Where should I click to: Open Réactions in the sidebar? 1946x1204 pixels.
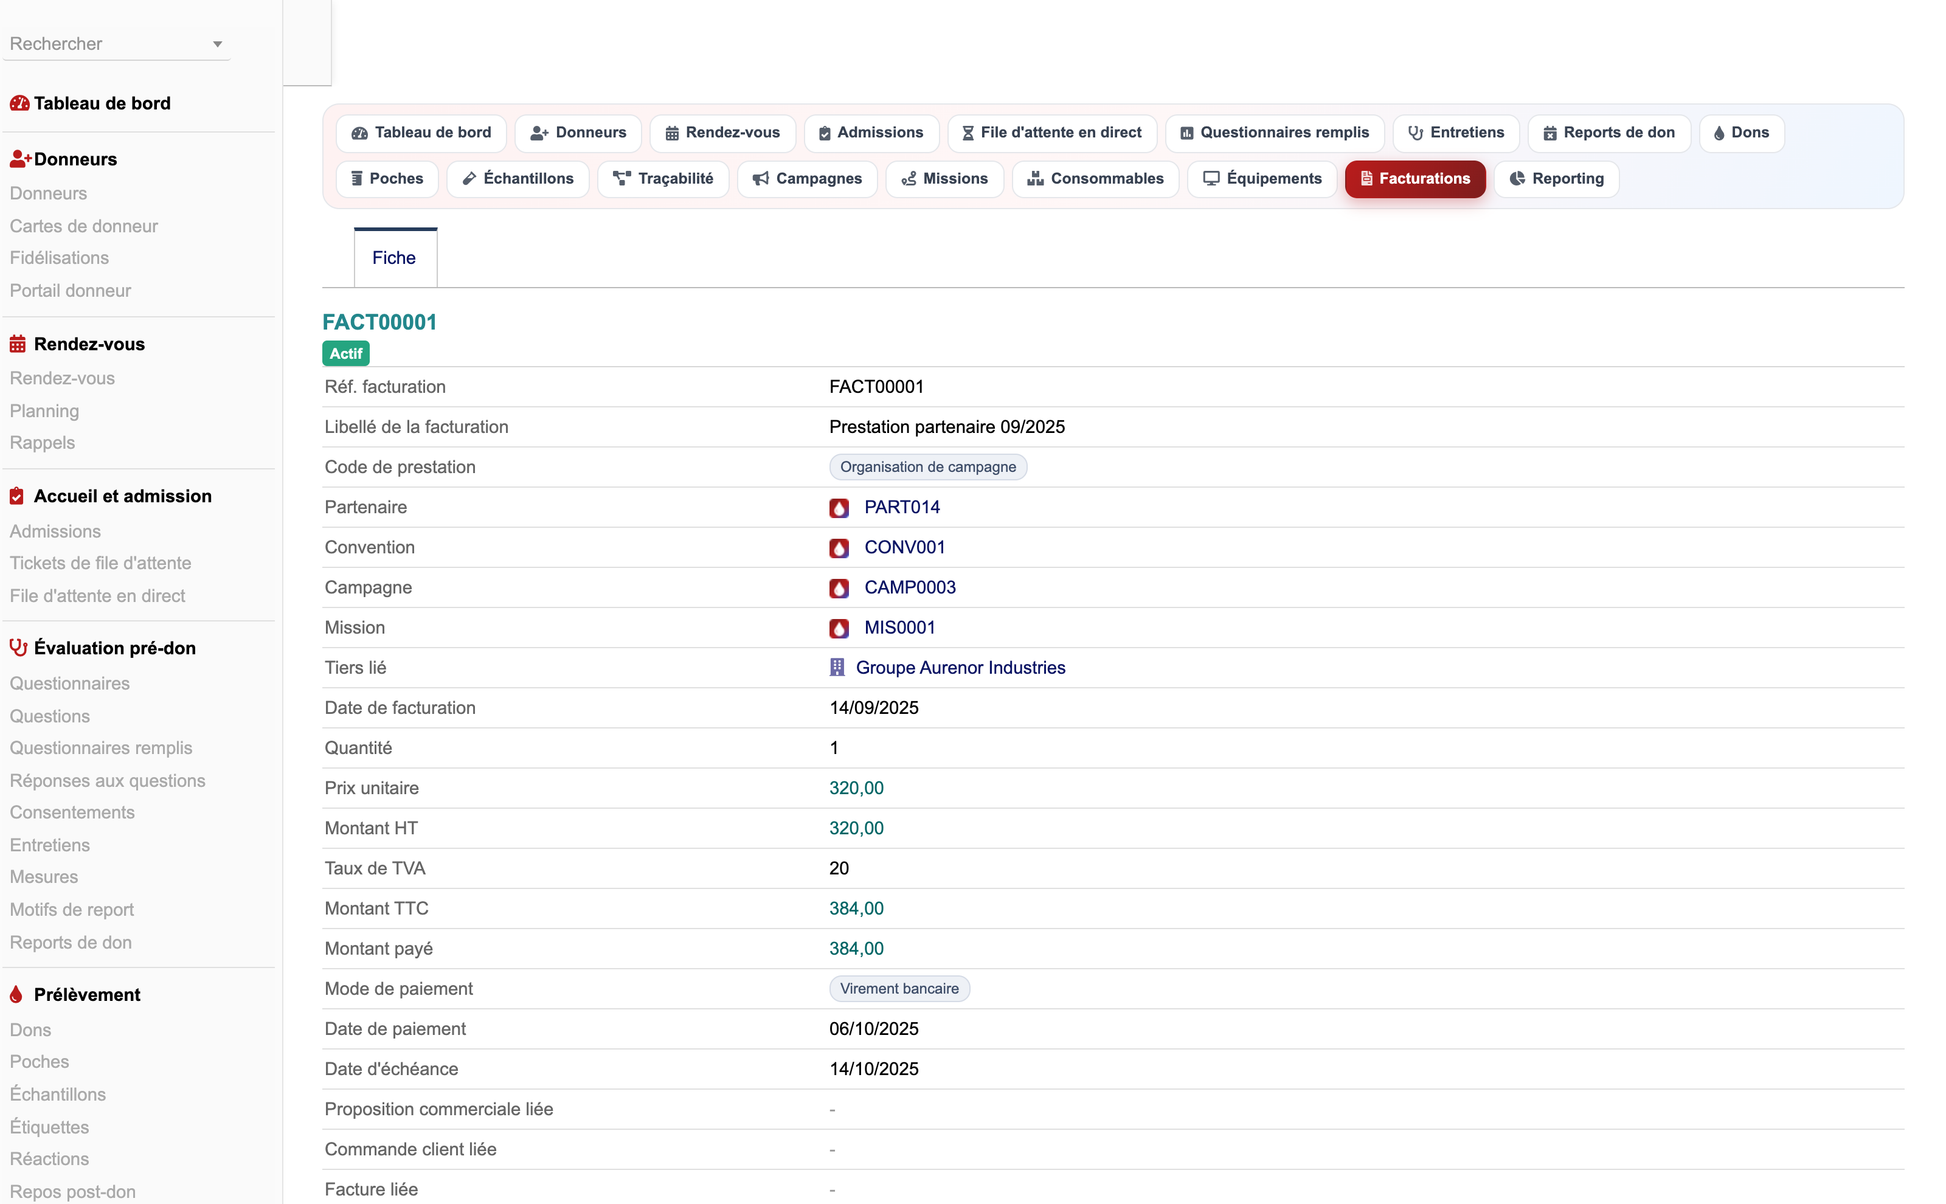tap(49, 1160)
